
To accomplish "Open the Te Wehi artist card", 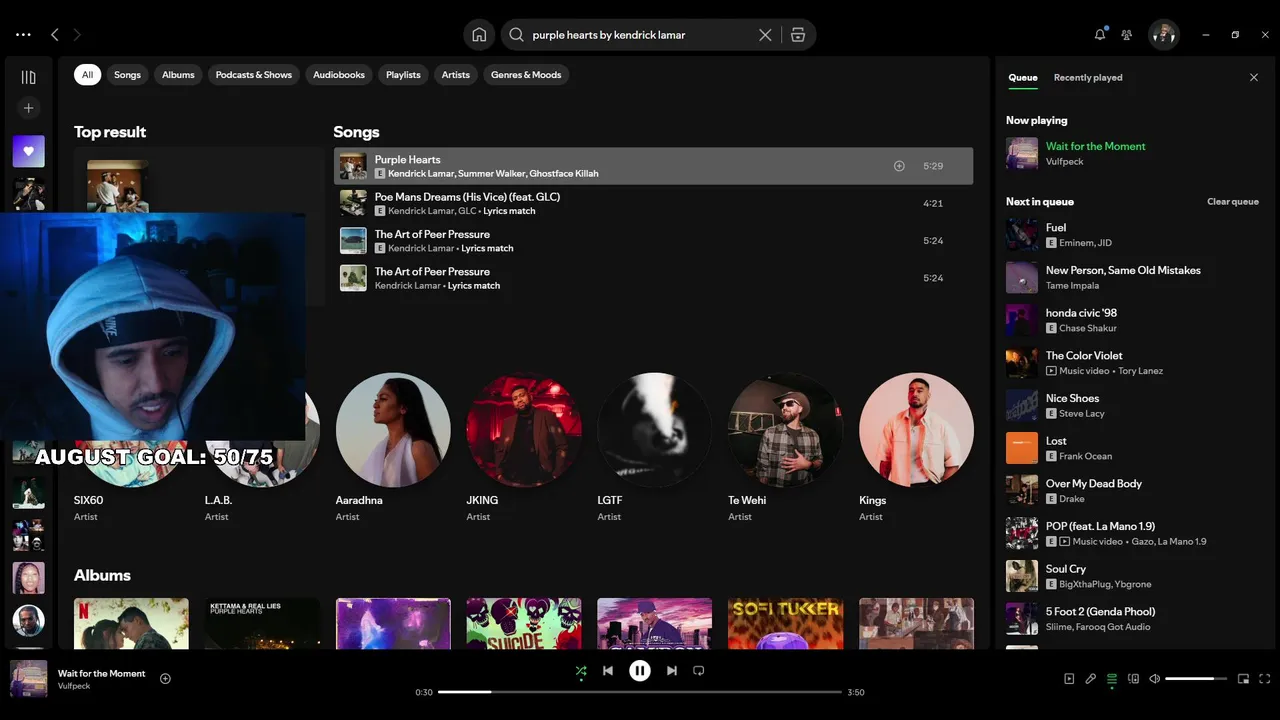I will [x=785, y=447].
